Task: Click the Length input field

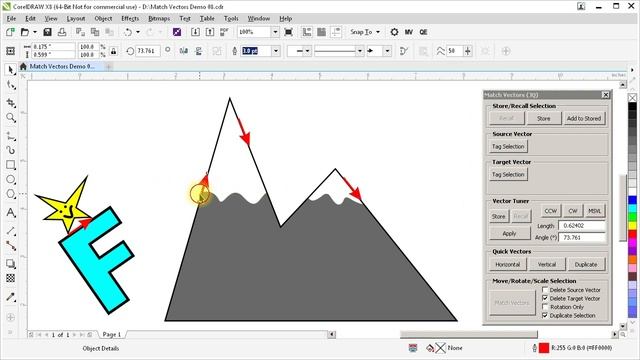Action: tap(582, 225)
